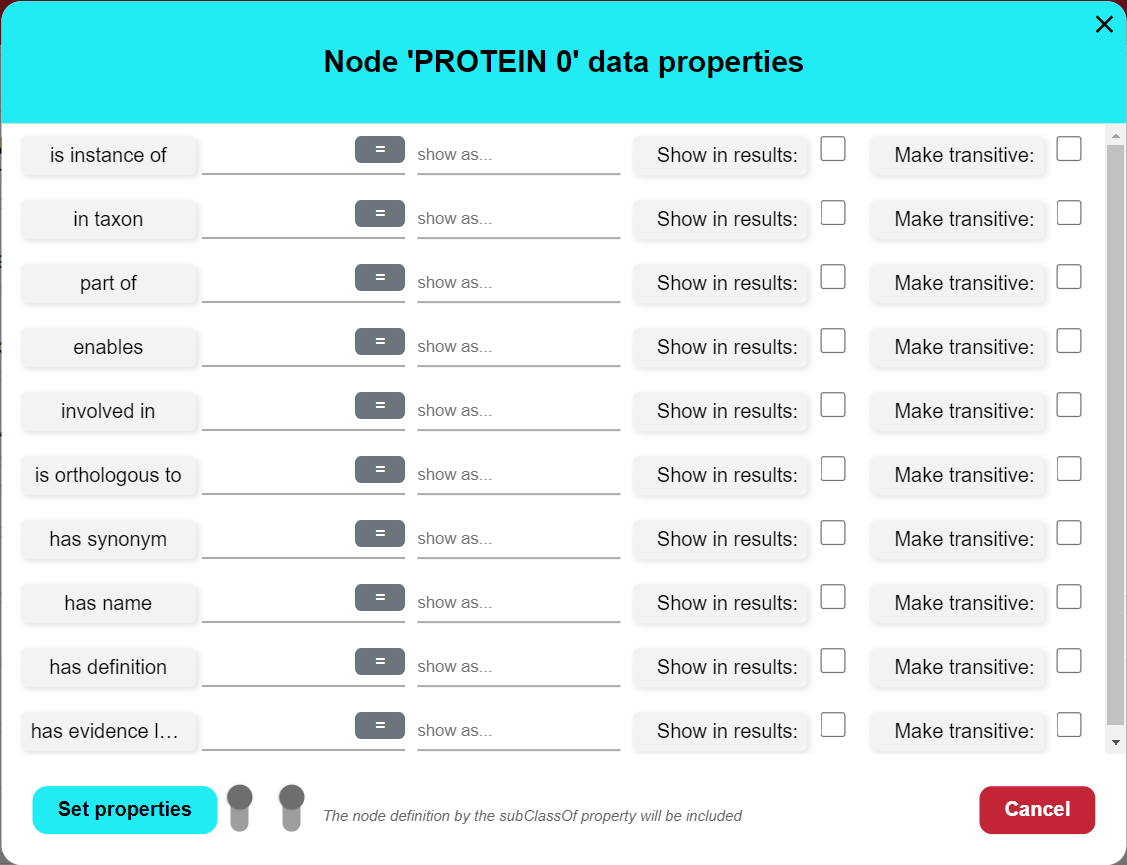Tick Show in results for 'in taxon'
This screenshot has height=865, width=1127.
point(833,213)
